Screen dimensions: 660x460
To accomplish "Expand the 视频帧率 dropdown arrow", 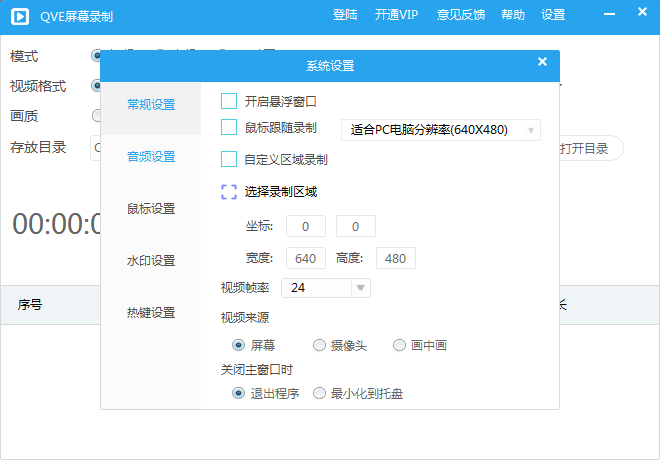I will point(360,288).
